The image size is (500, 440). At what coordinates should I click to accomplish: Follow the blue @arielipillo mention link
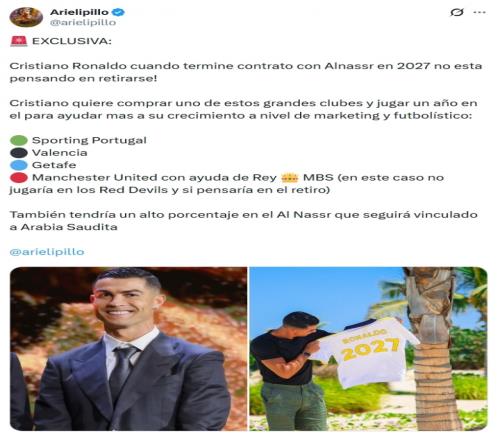(47, 252)
